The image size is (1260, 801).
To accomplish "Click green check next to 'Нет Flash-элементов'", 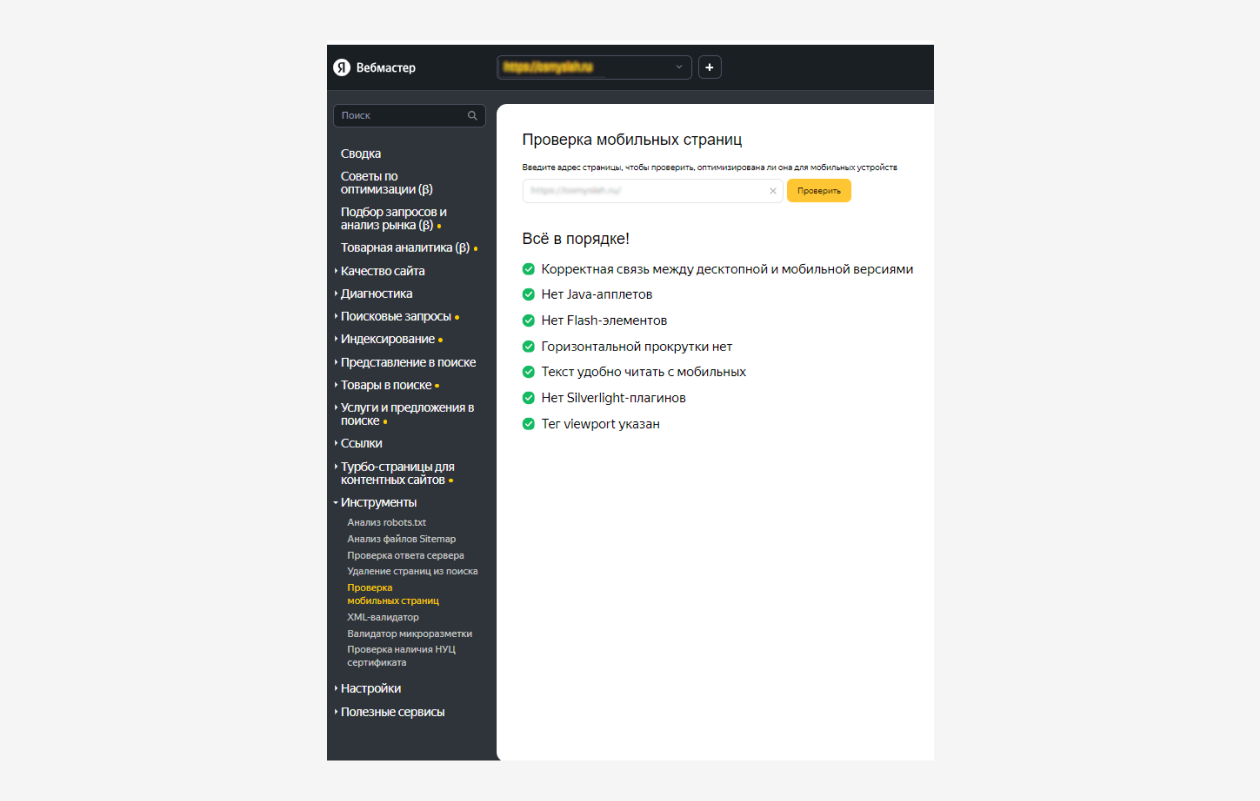I will pyautogui.click(x=529, y=321).
